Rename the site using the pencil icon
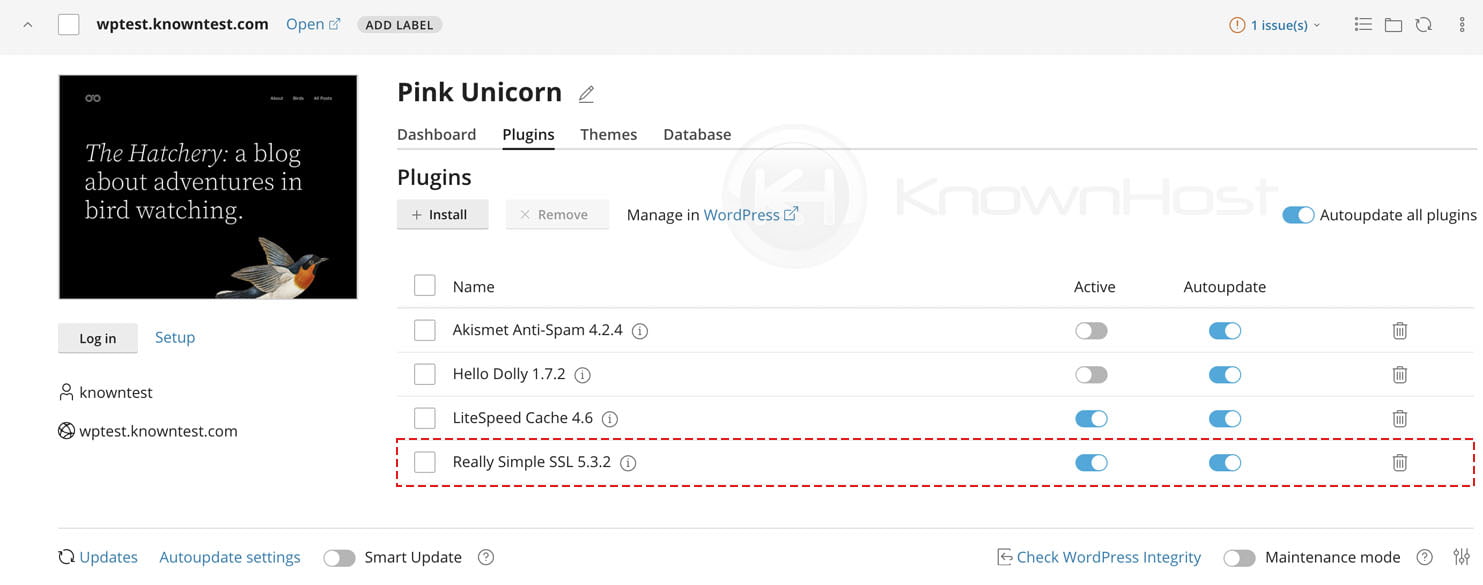The height and width of the screenshot is (585, 1483). point(586,92)
